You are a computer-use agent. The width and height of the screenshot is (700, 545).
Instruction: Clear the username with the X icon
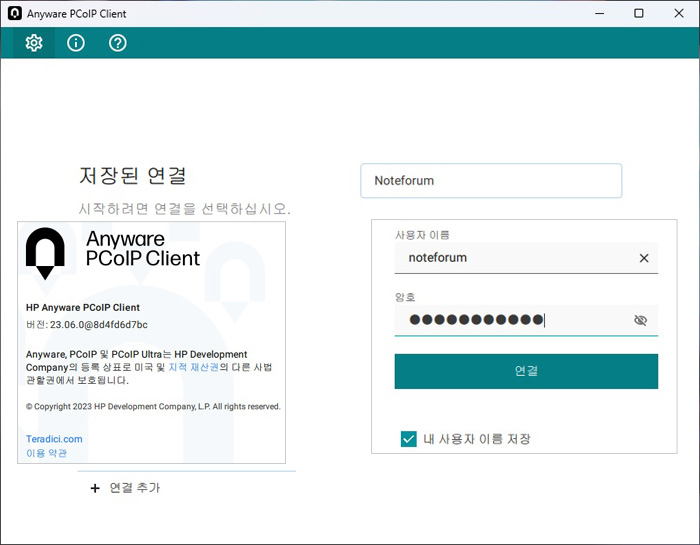[x=644, y=258]
